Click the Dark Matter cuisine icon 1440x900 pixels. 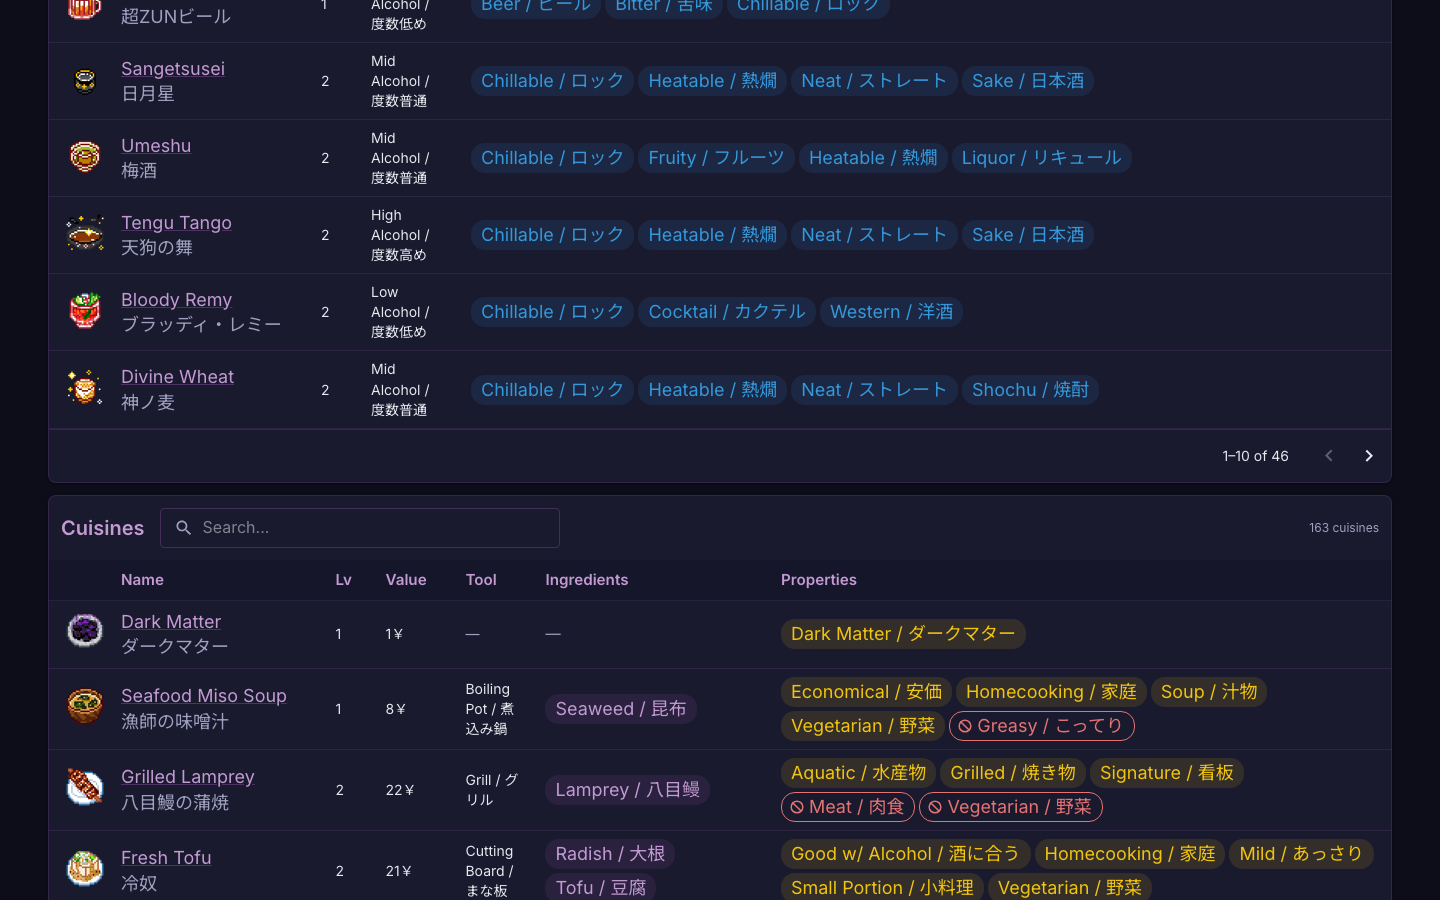pos(85,633)
